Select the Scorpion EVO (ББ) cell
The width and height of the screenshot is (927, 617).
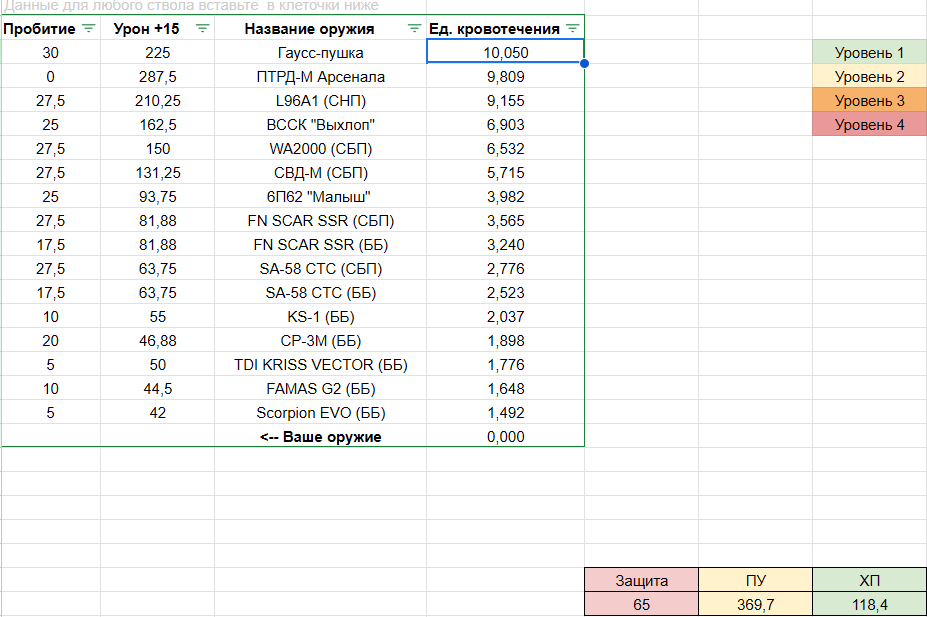coord(320,413)
